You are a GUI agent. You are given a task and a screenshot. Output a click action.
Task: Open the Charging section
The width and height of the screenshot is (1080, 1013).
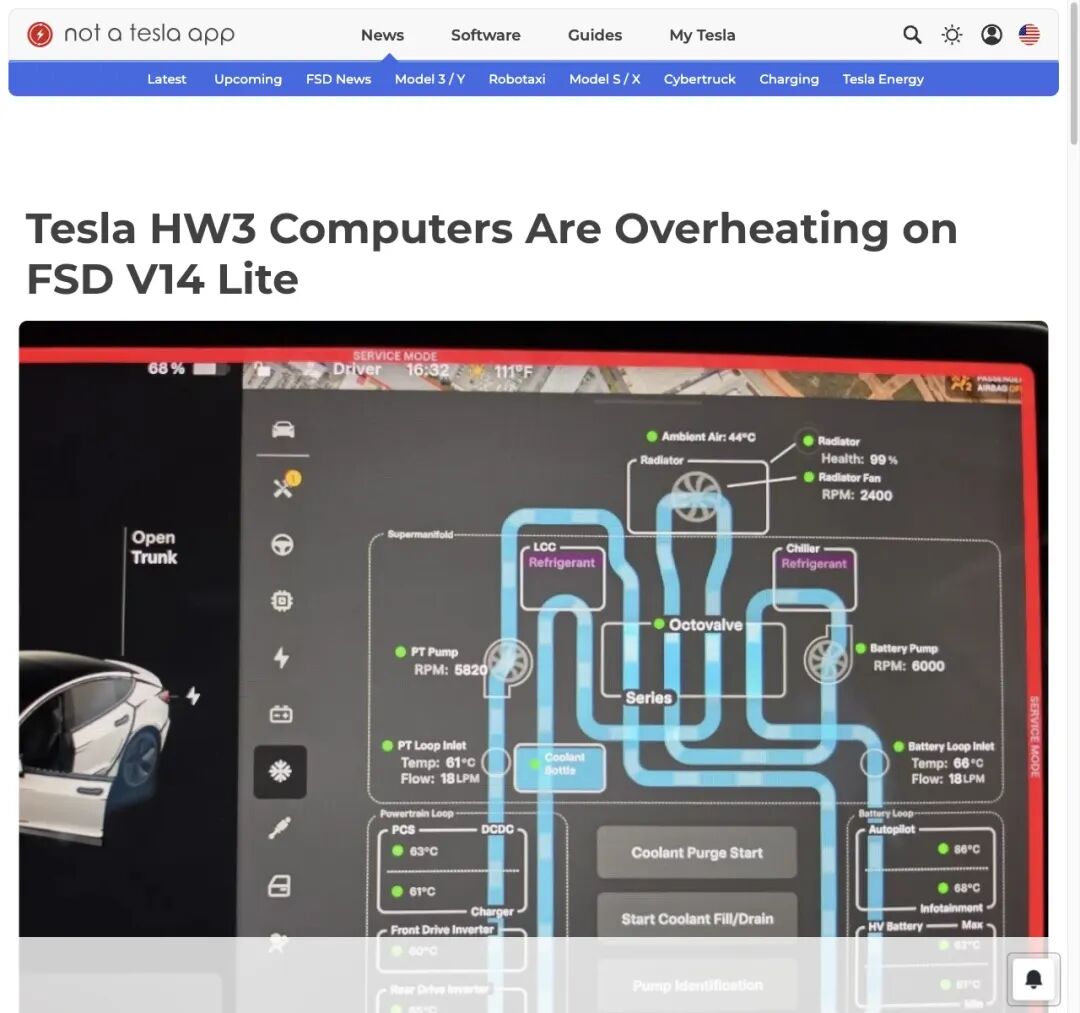tap(789, 79)
